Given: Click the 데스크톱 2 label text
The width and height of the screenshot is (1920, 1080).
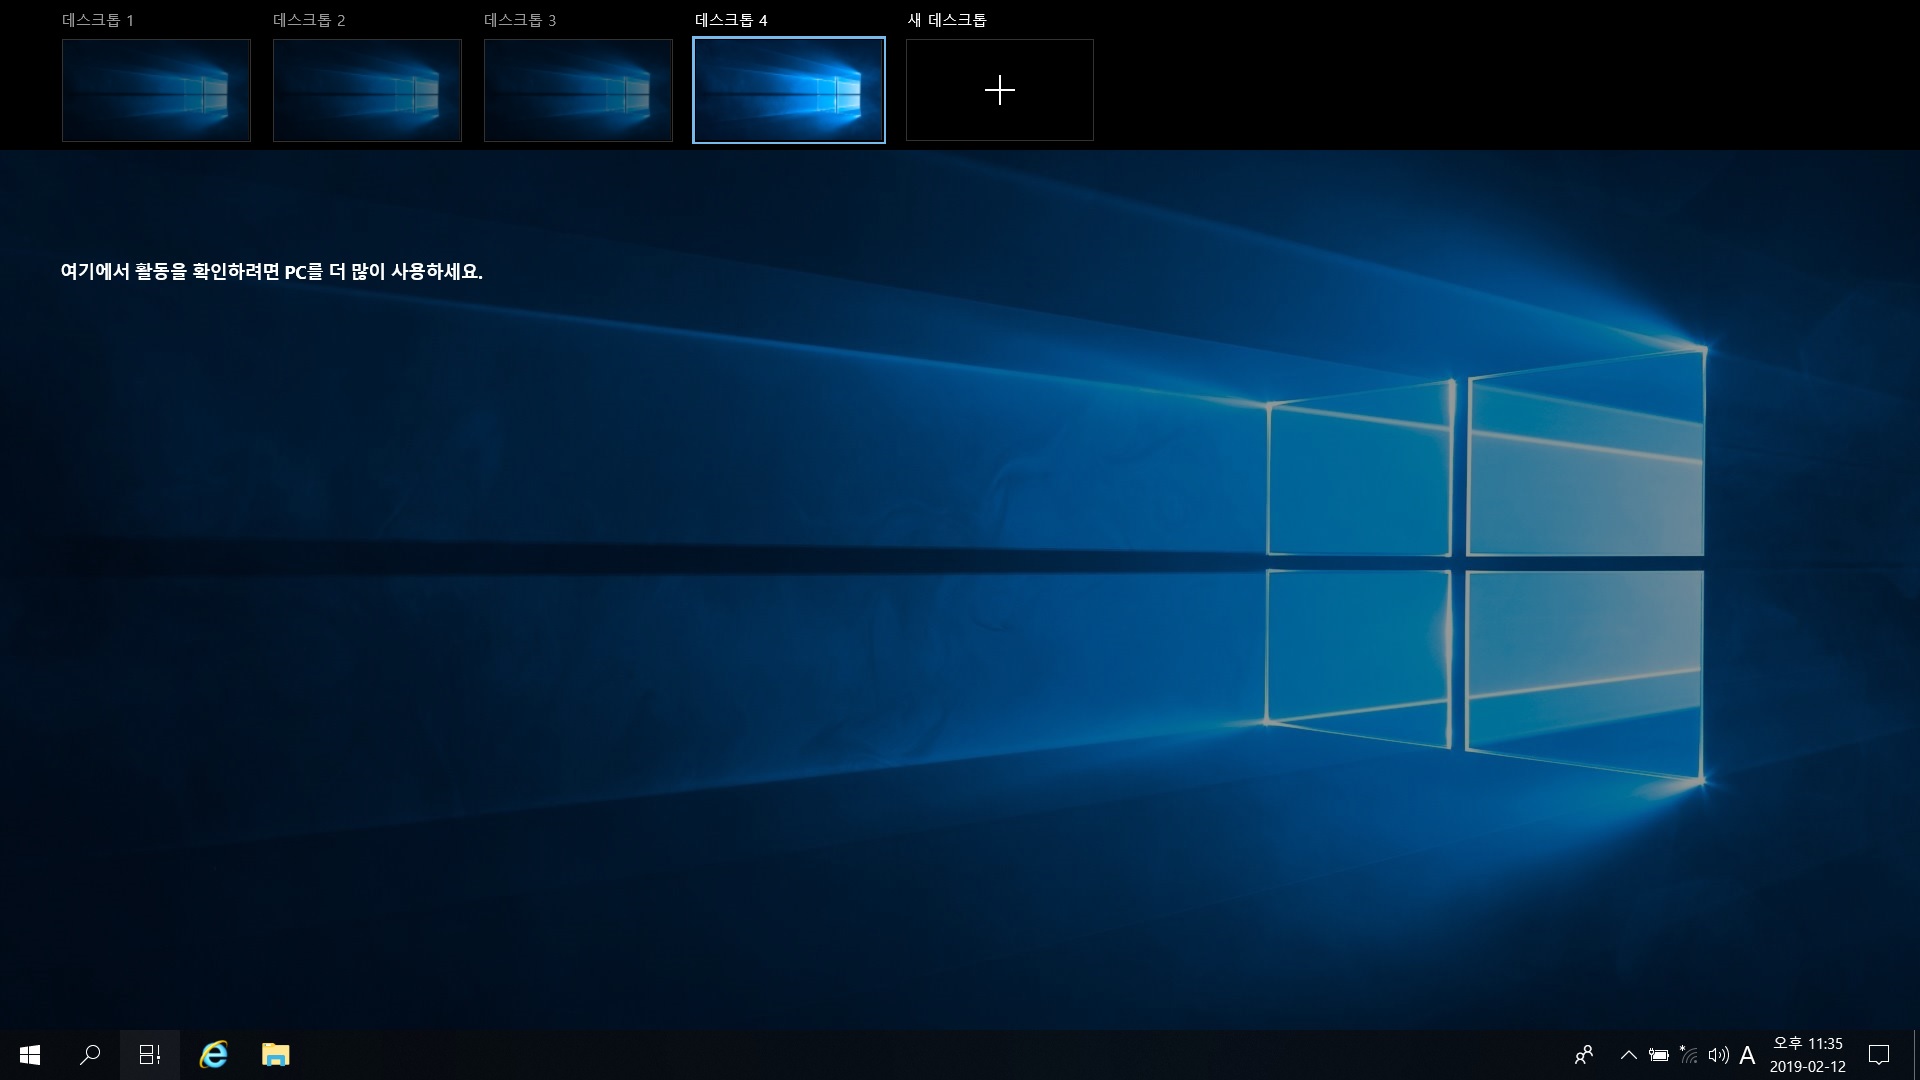Looking at the screenshot, I should click(309, 20).
